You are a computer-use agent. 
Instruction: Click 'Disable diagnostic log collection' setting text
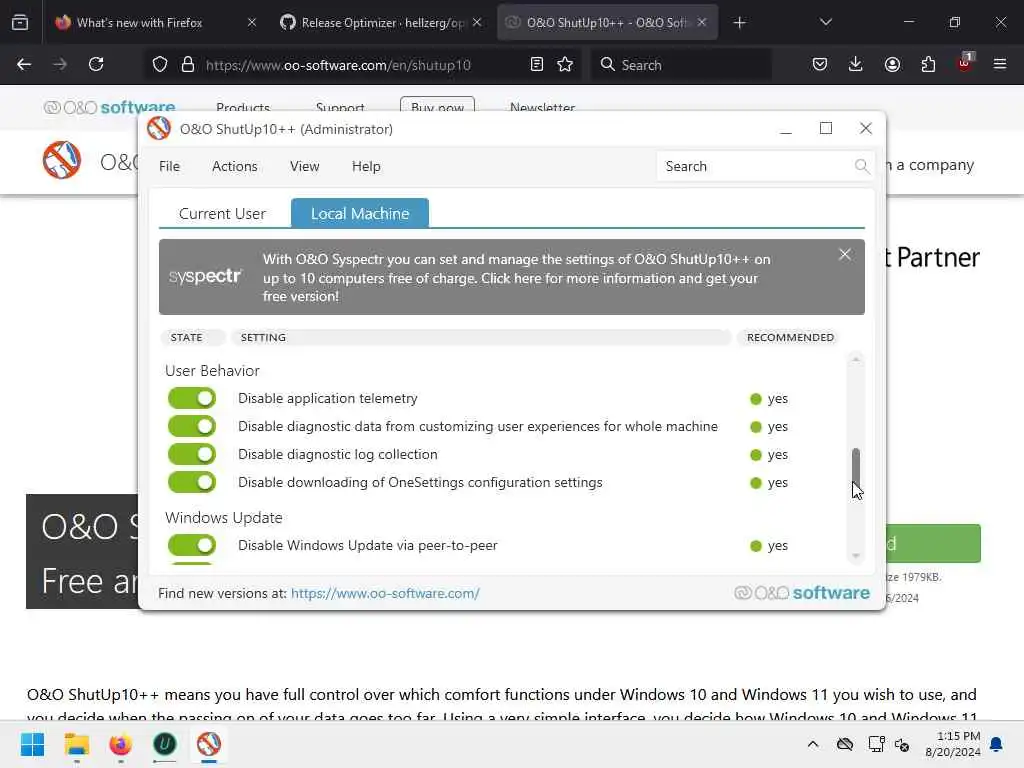[338, 455]
